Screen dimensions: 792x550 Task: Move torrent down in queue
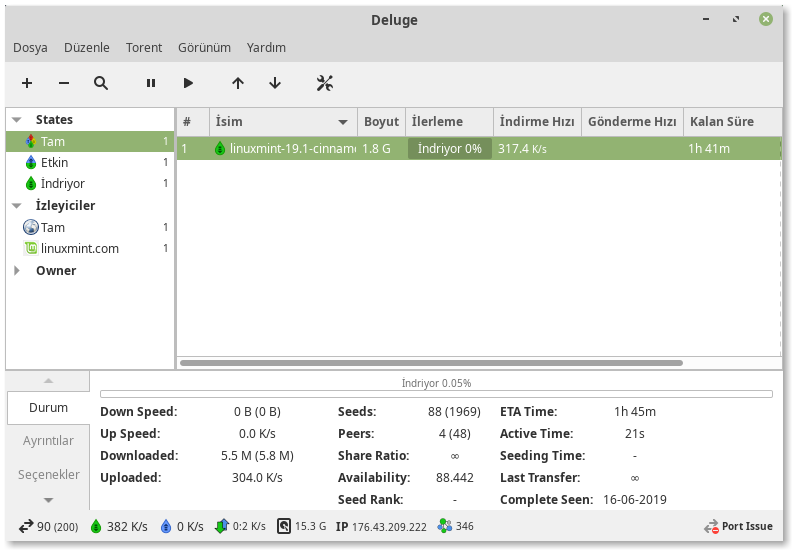pyautogui.click(x=275, y=83)
